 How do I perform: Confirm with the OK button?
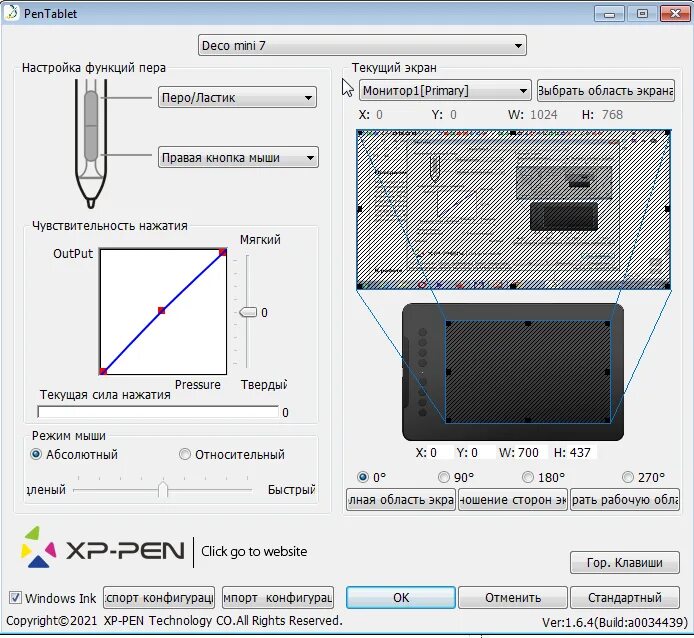pyautogui.click(x=401, y=598)
